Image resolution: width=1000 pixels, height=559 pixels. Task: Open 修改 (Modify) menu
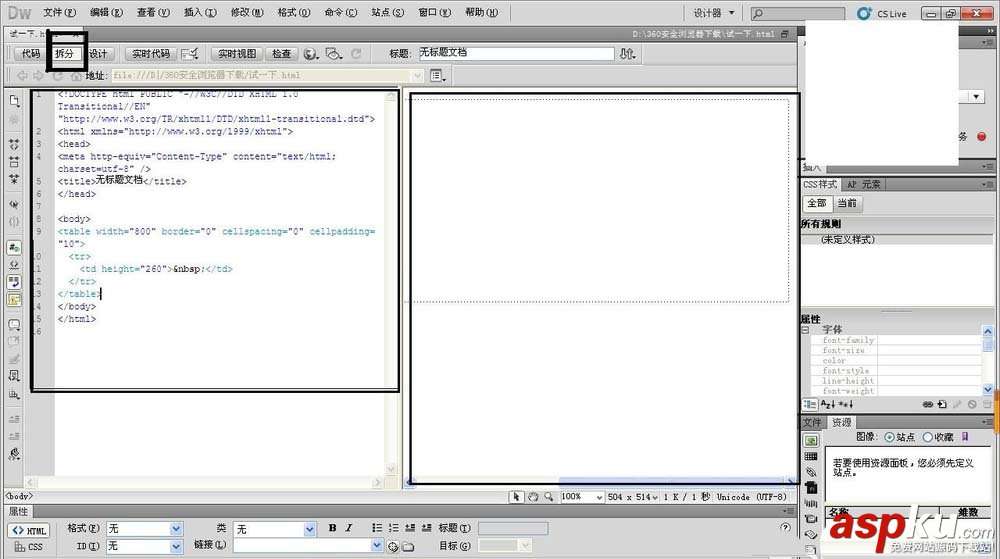click(x=247, y=12)
